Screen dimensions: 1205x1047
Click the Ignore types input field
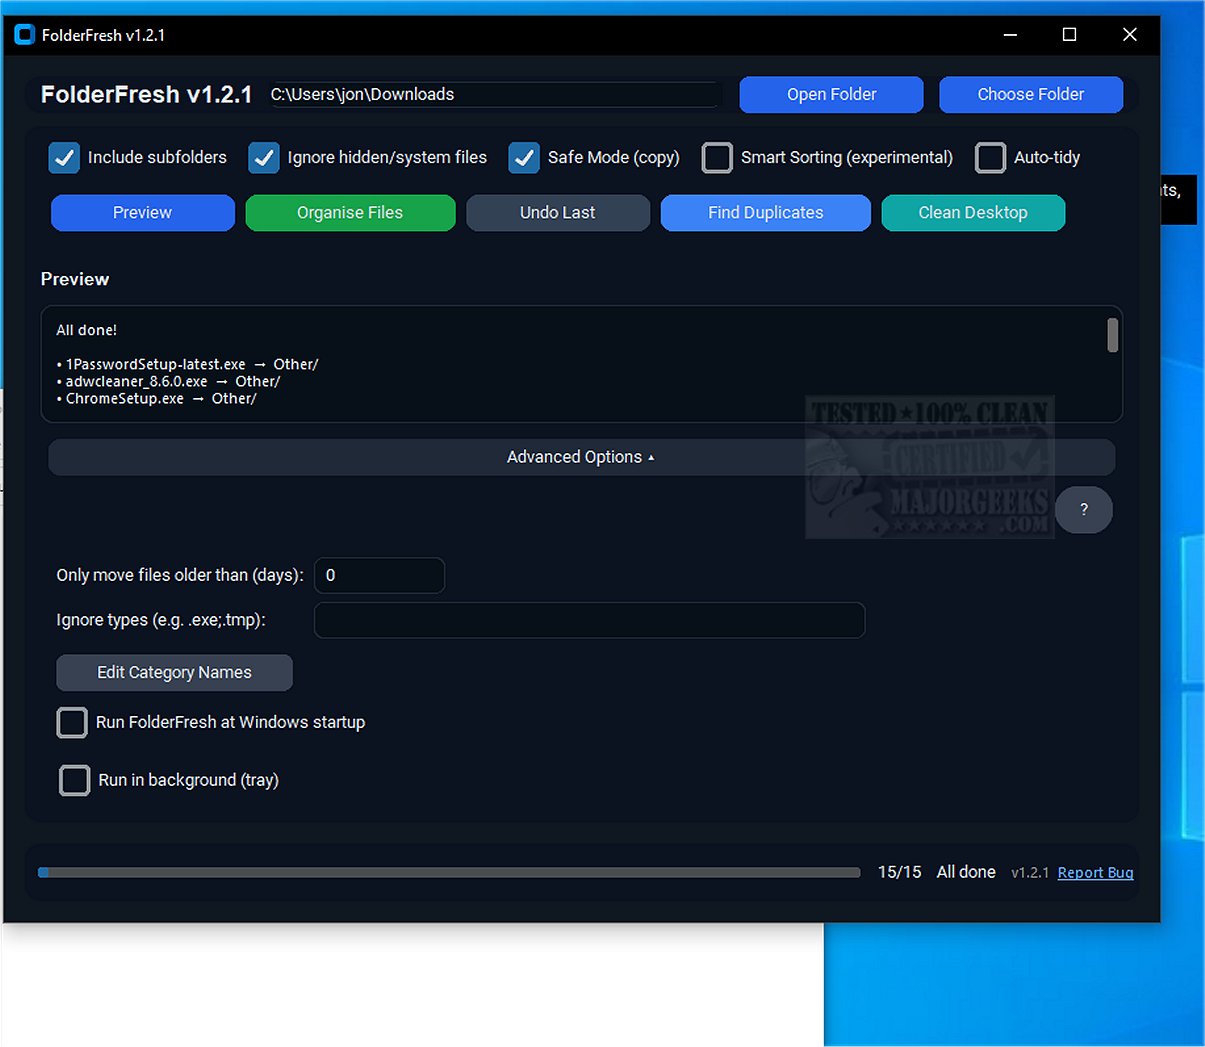590,620
